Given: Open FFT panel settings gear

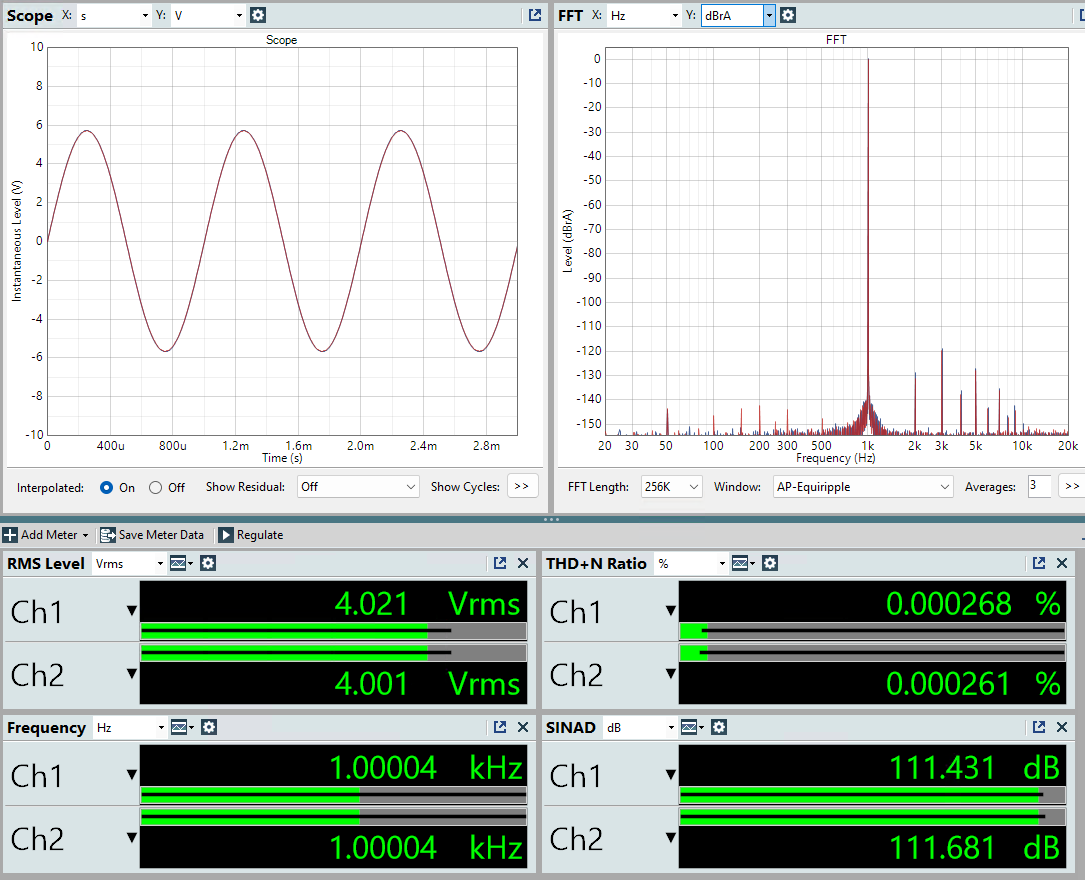Looking at the screenshot, I should 787,15.
